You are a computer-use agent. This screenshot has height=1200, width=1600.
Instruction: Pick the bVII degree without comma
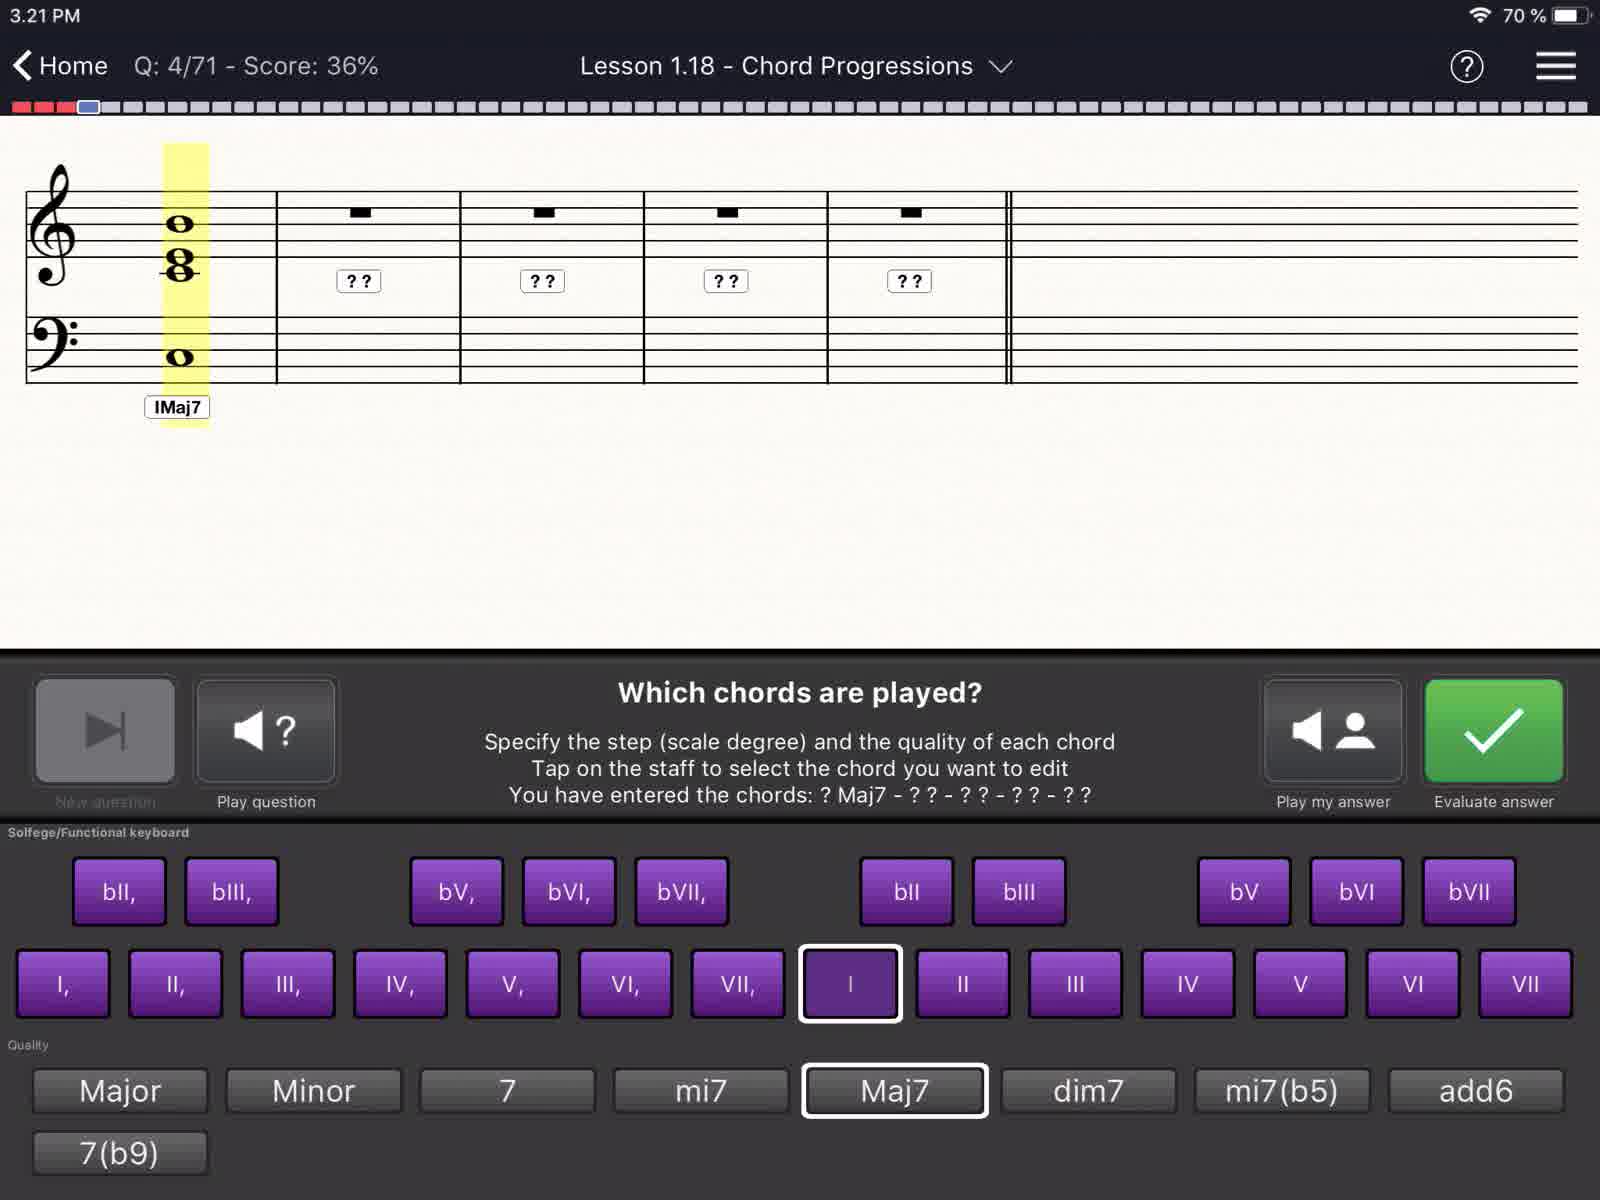click(x=1469, y=891)
